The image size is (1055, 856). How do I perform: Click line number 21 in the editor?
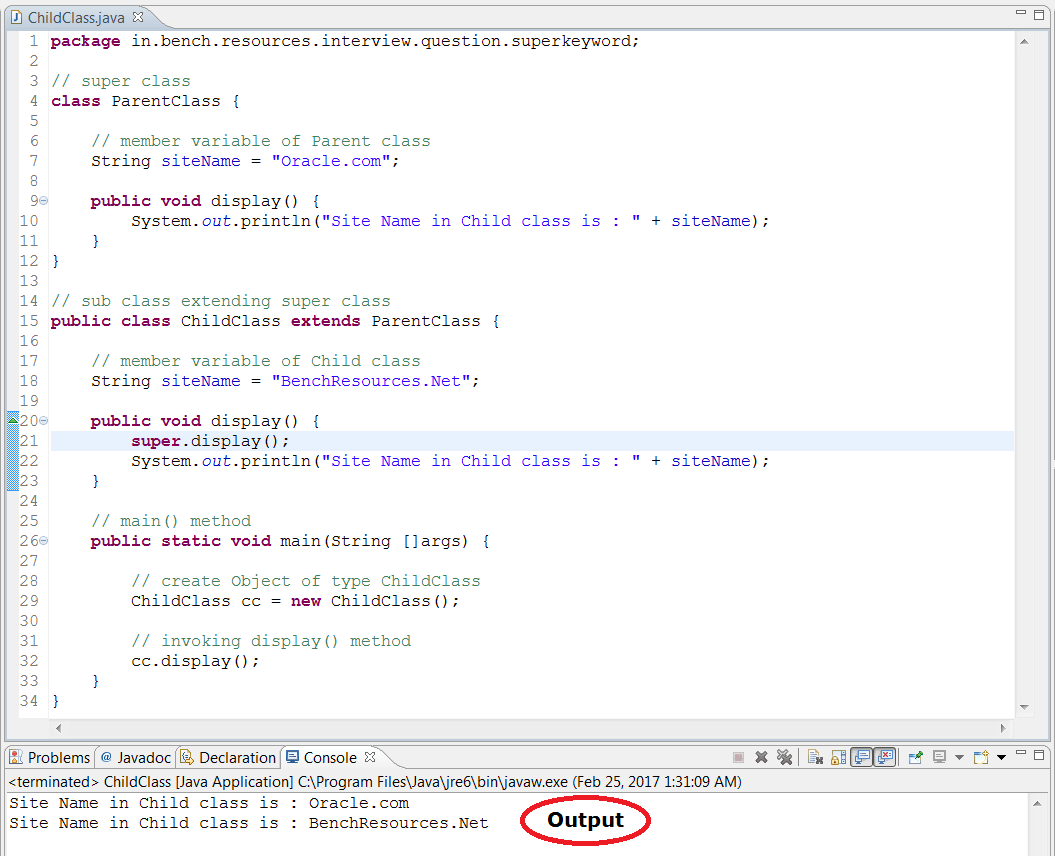click(29, 441)
